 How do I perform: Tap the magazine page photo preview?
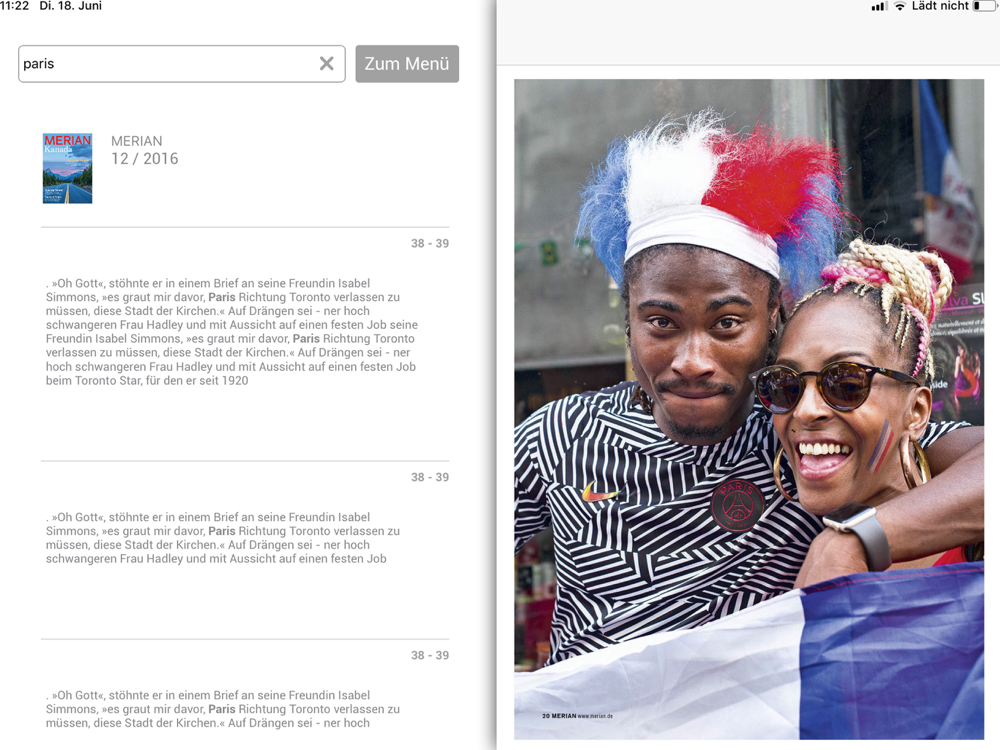click(749, 409)
